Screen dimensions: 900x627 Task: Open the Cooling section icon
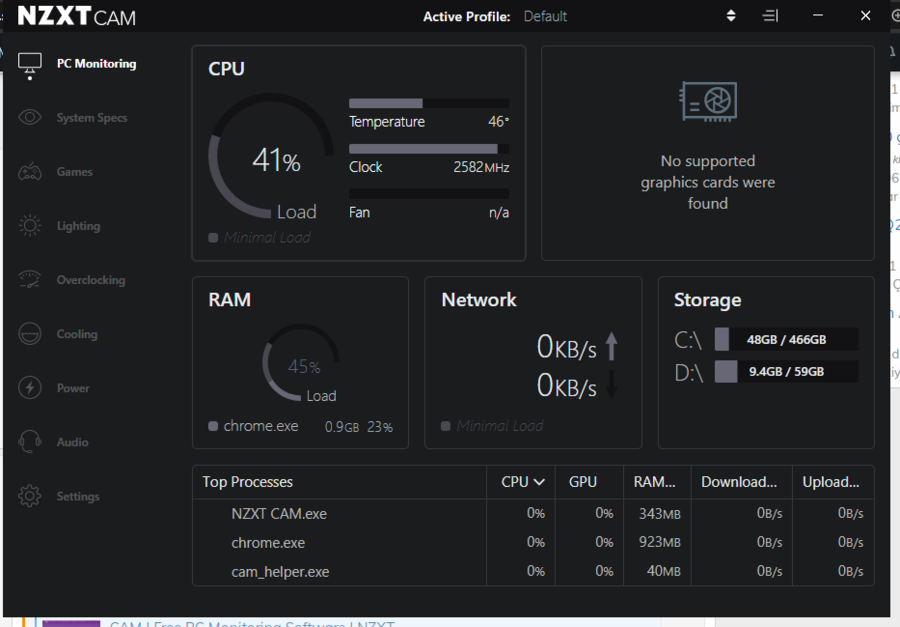click(x=30, y=334)
